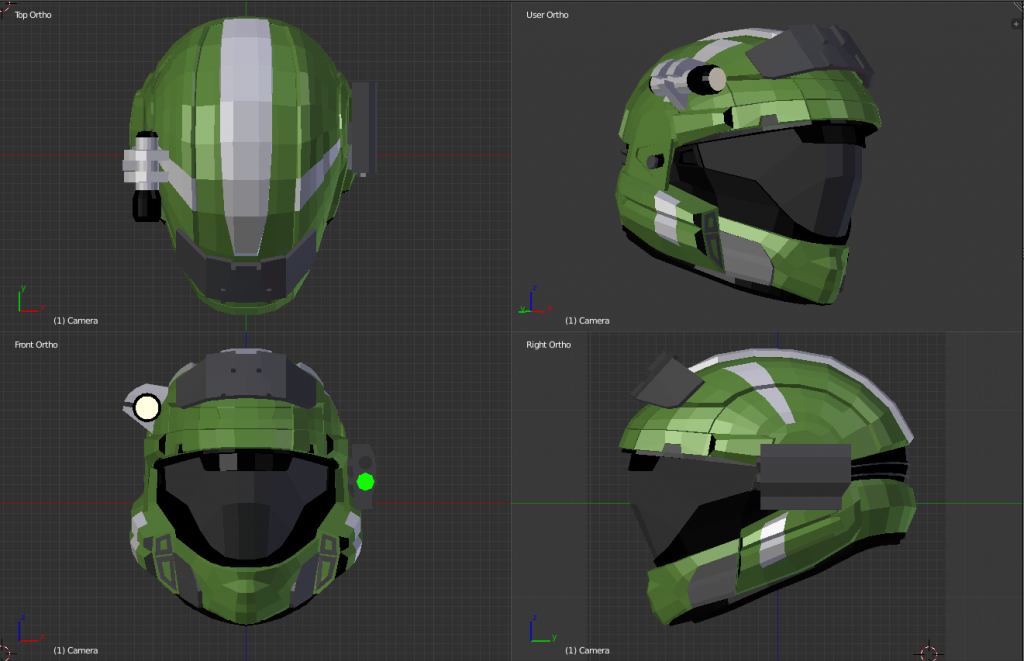The image size is (1024, 661).
Task: Click the Right Ortho viewport label
Action: click(549, 344)
